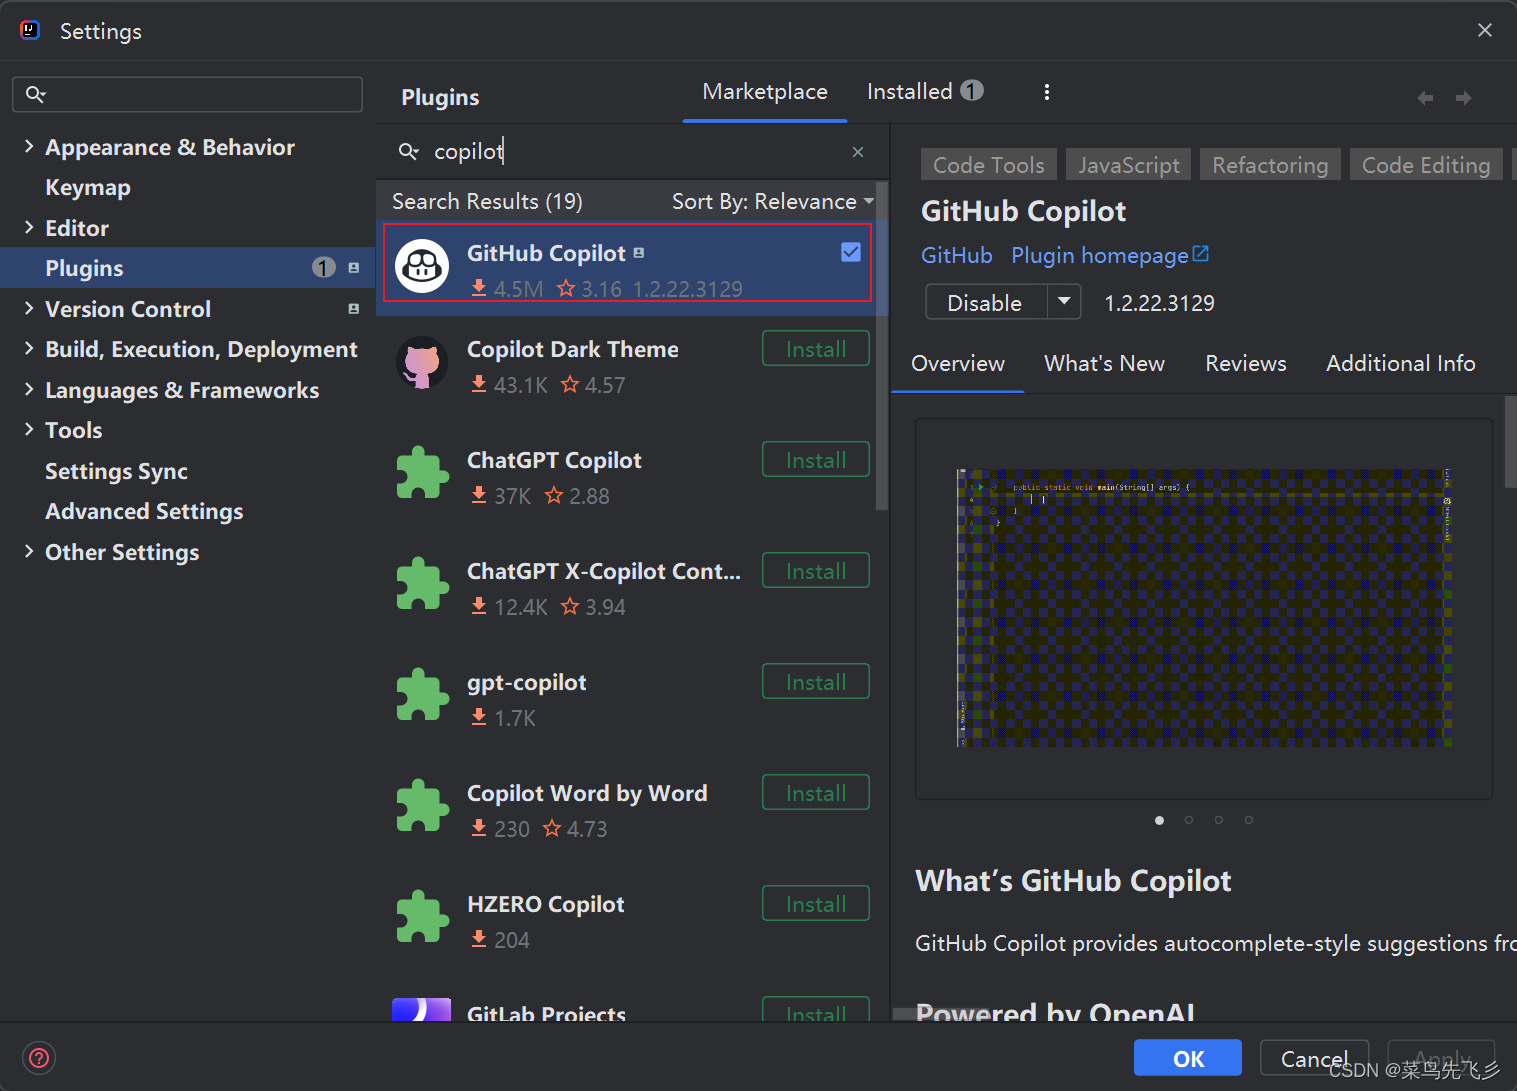The width and height of the screenshot is (1517, 1091).
Task: Click the Version Control project-level icon
Action: (353, 309)
